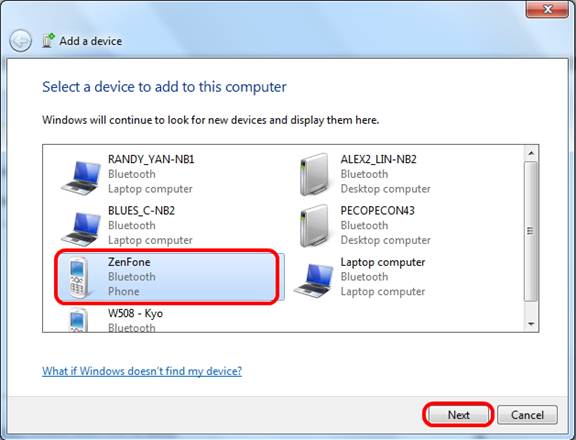Select the unnamed Laptop computer icon

coord(313,280)
